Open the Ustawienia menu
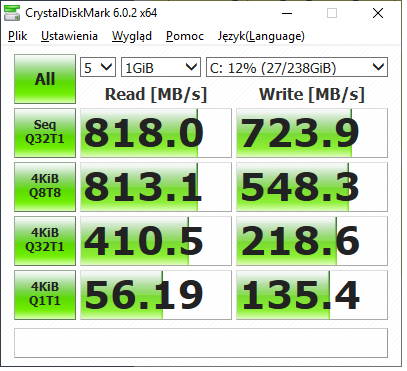Screen dimensions: 407x371 [x=69, y=36]
